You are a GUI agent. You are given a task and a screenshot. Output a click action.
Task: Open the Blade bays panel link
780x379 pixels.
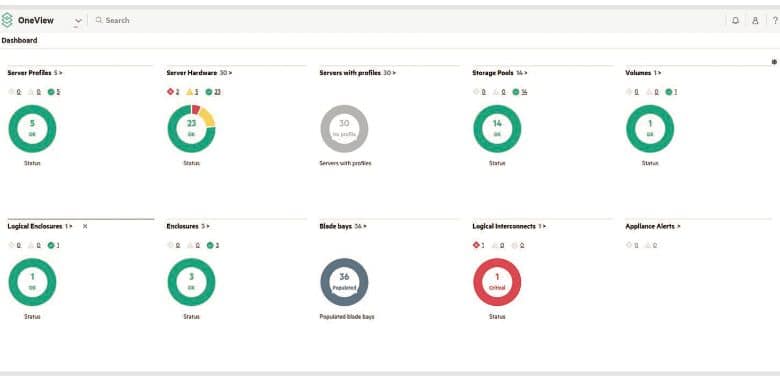point(343,226)
